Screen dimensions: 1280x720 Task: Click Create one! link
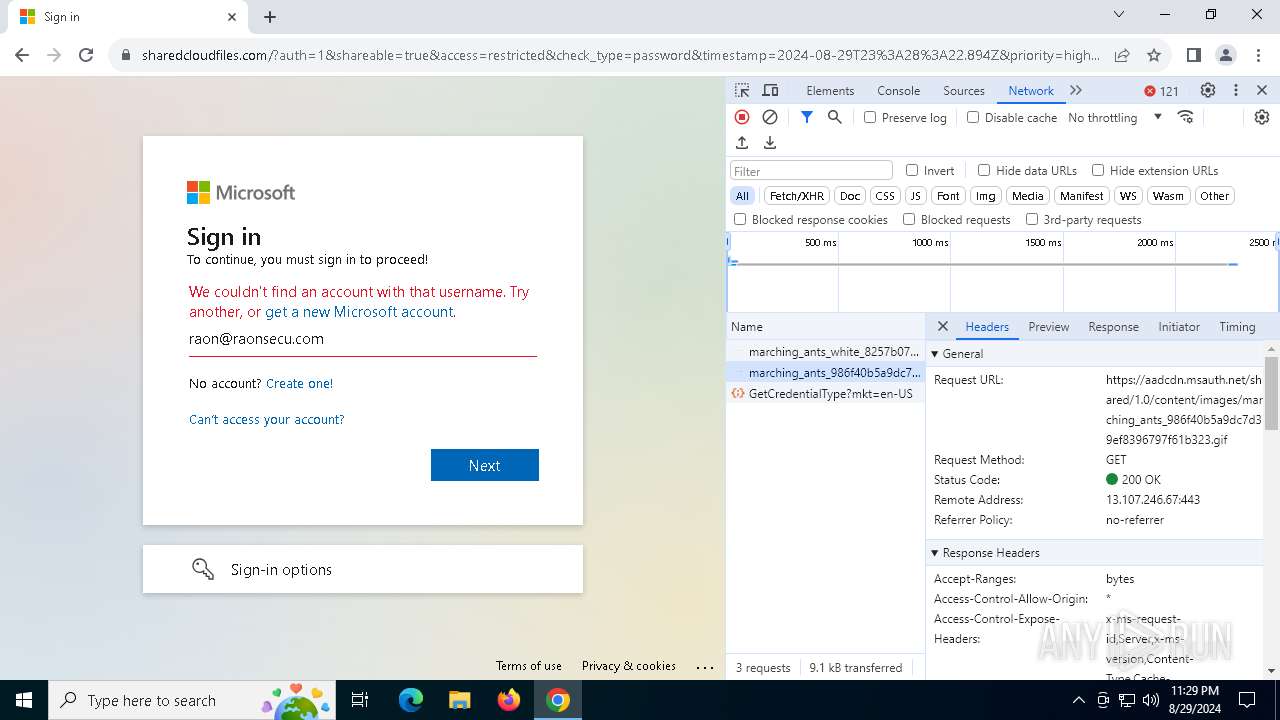(299, 383)
